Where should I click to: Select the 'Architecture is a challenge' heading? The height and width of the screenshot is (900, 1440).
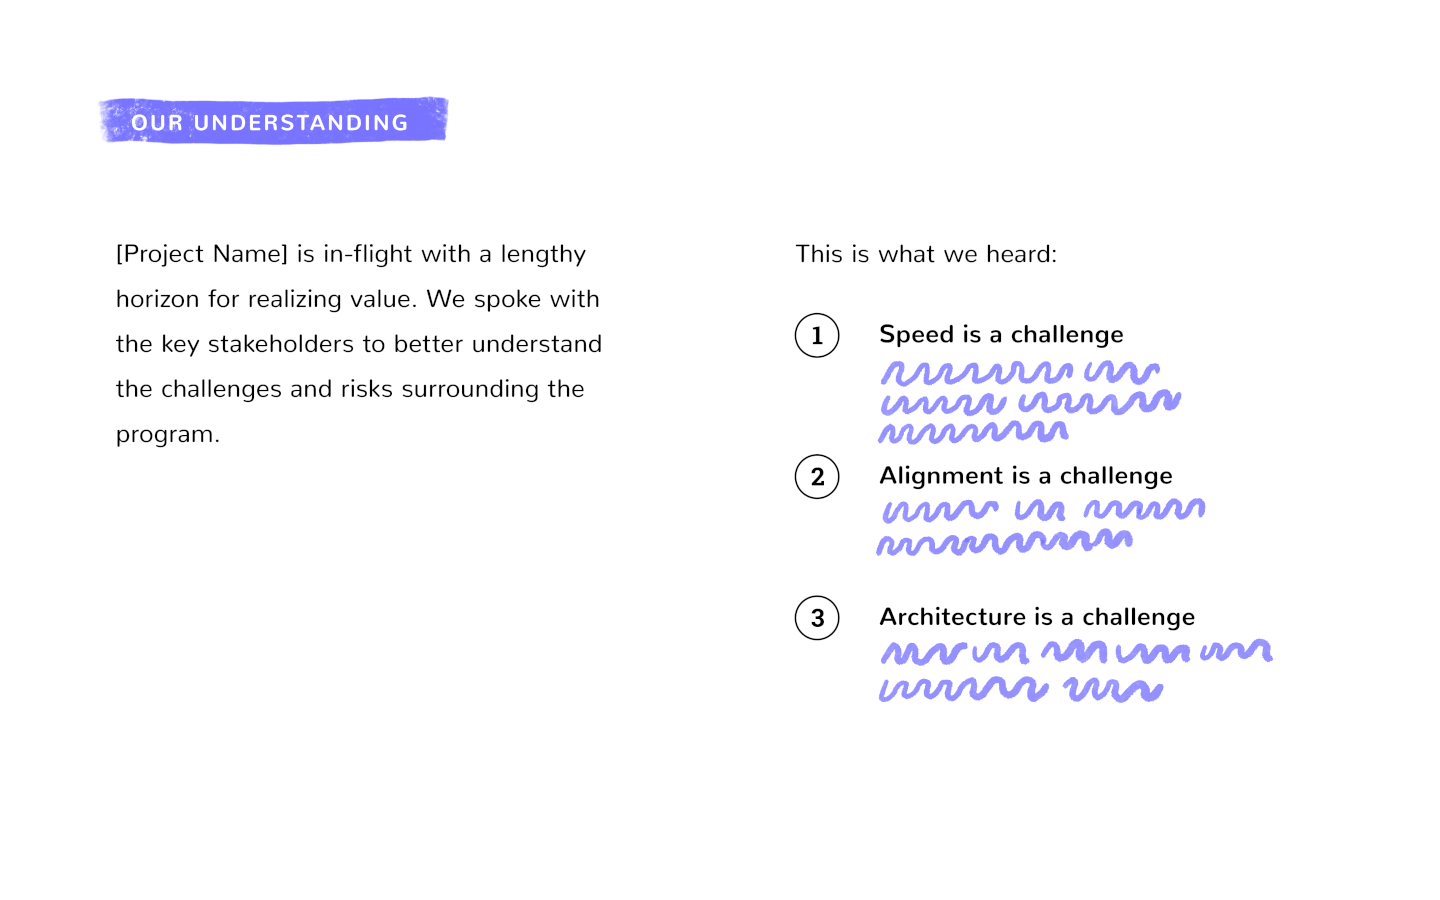1037,616
